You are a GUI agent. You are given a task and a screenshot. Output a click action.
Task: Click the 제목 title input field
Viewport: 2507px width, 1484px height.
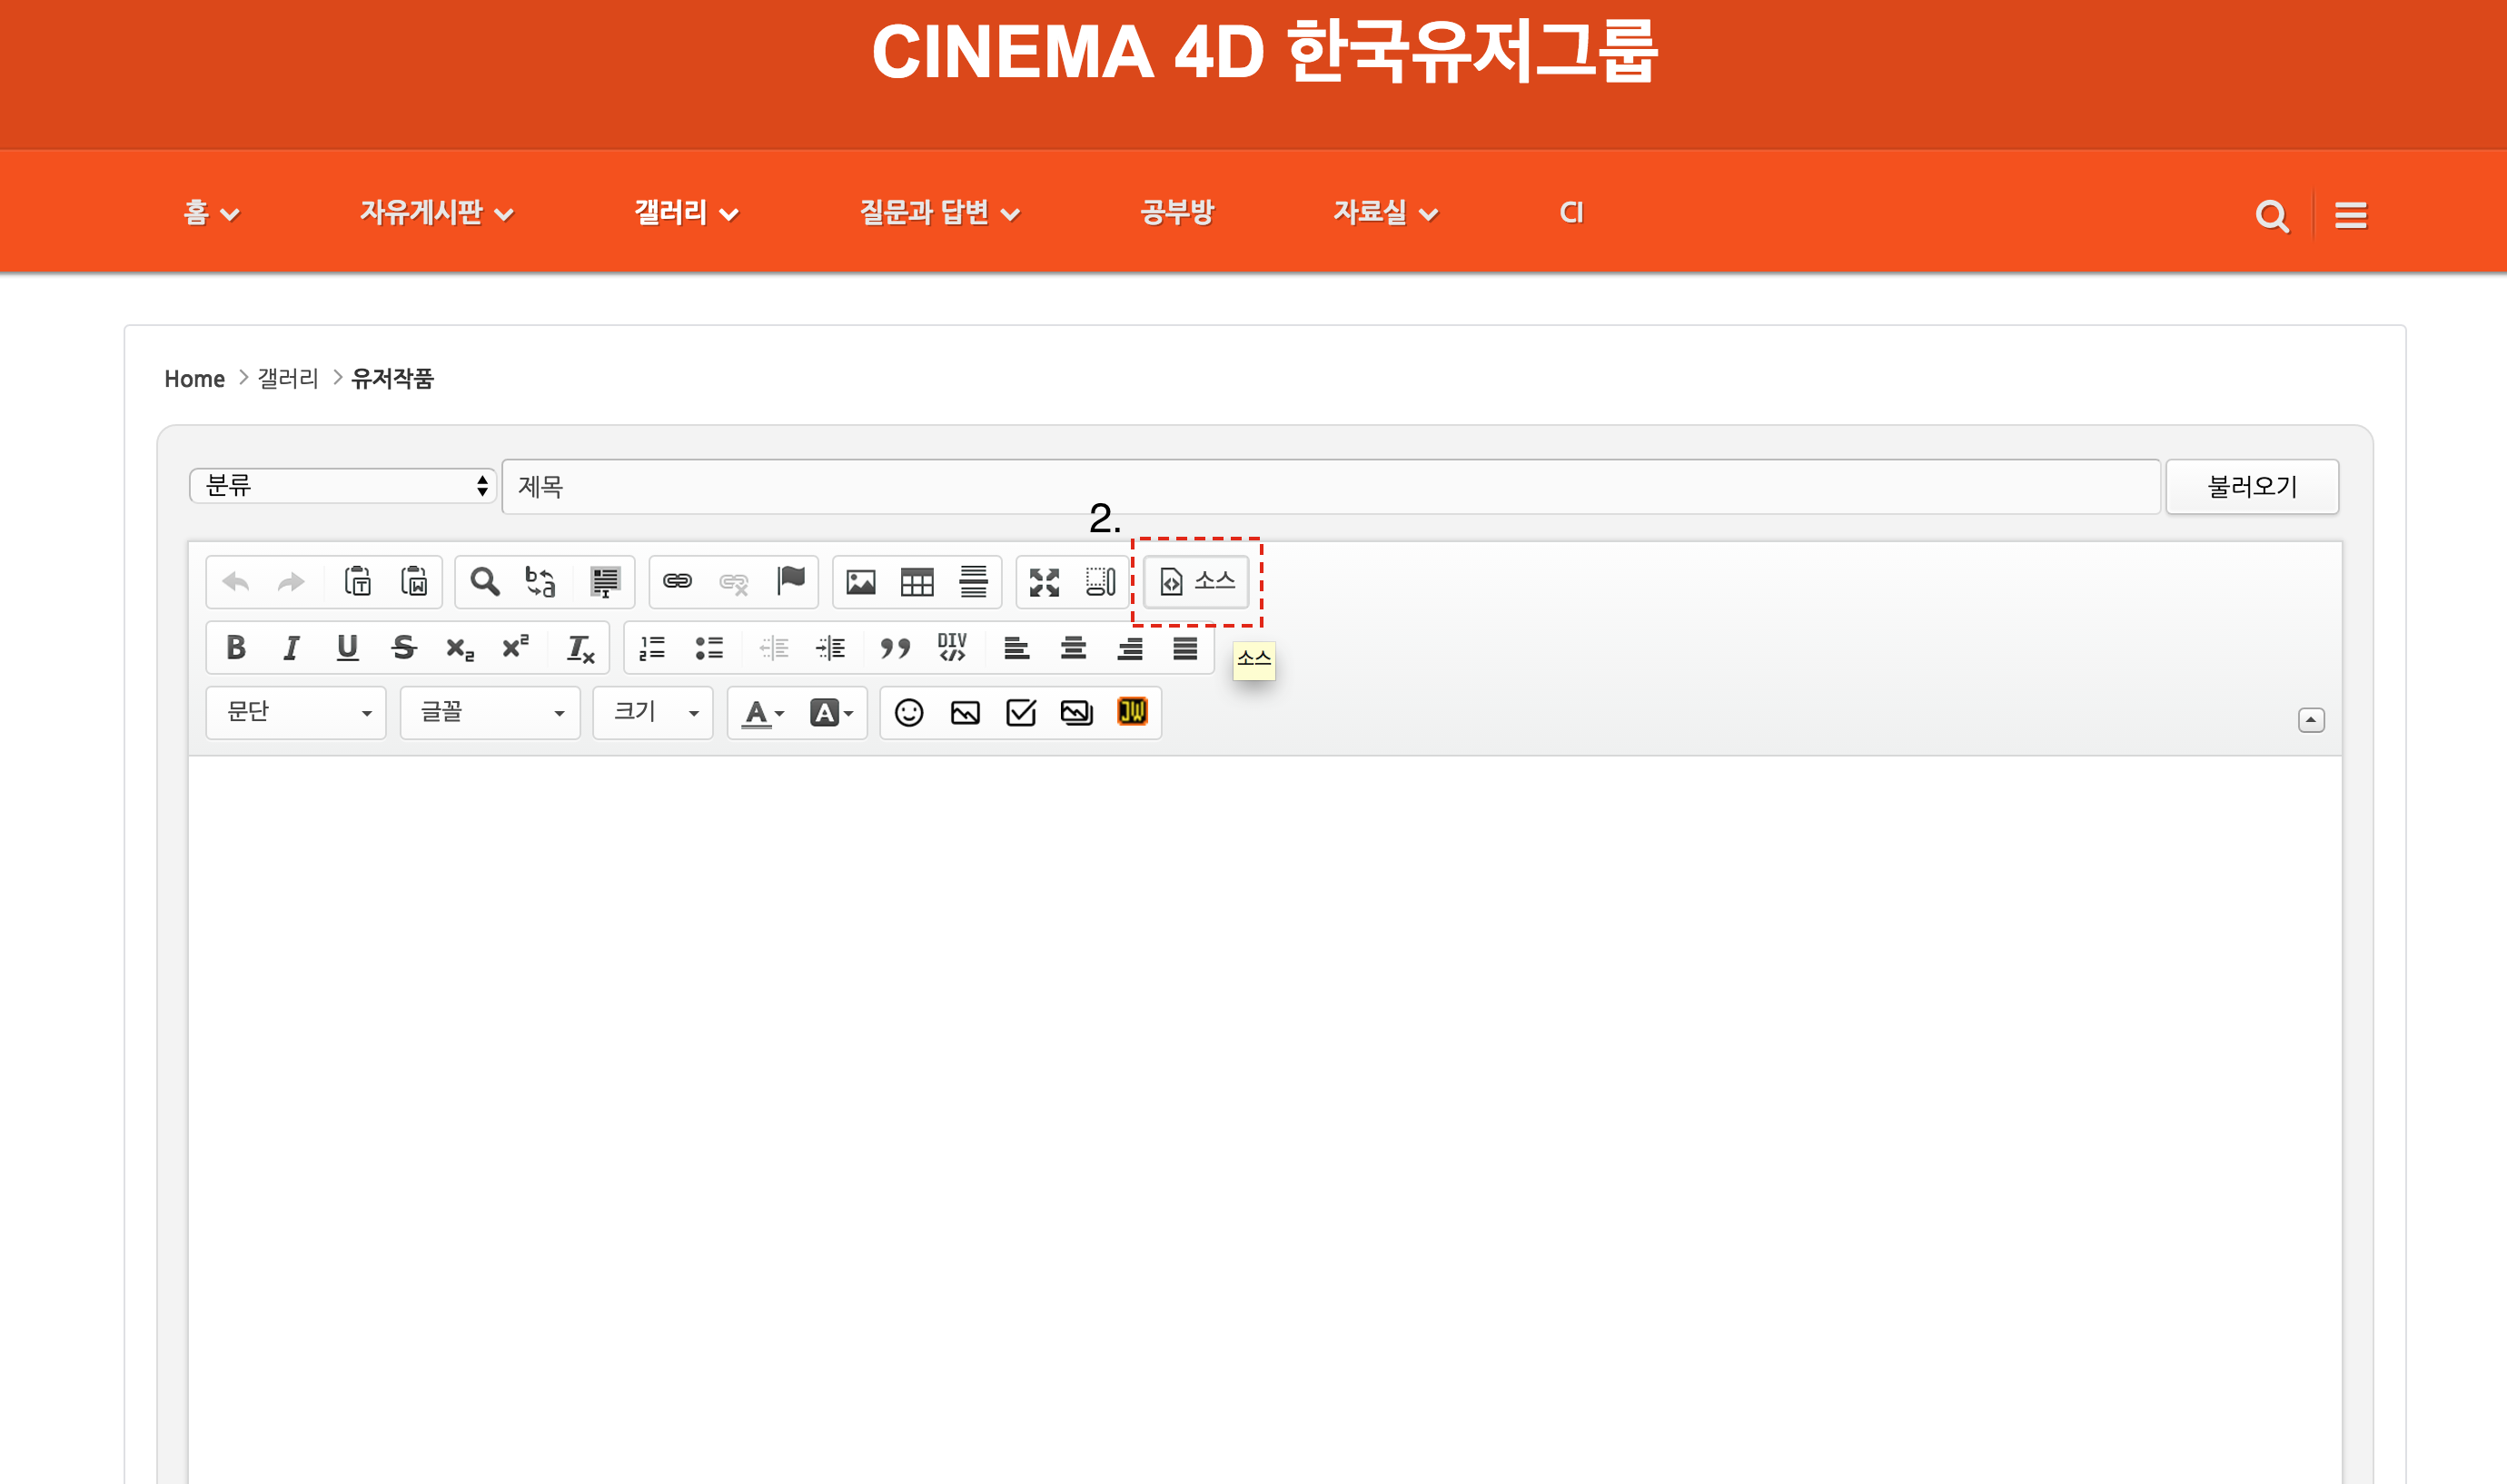point(1331,487)
